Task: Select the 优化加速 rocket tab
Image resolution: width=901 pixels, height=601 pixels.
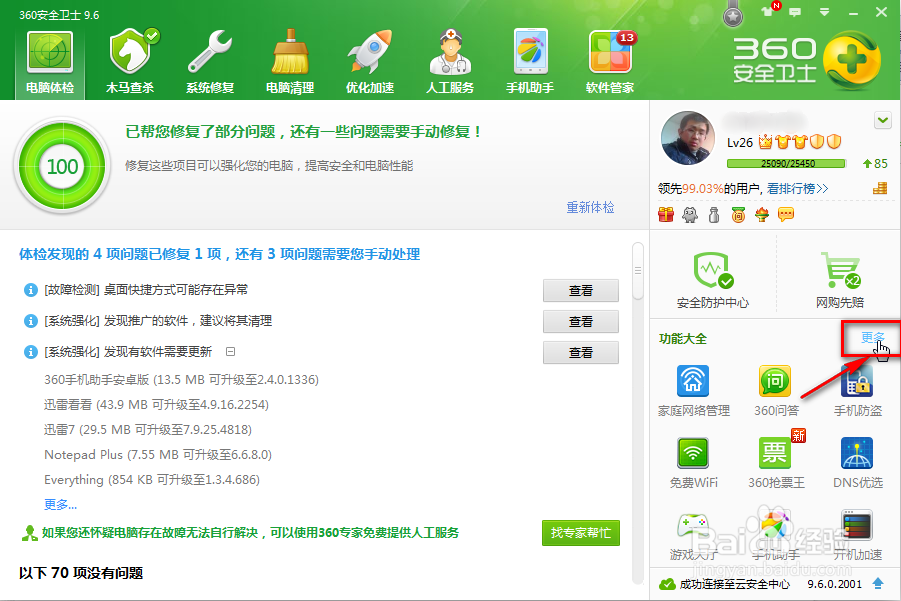Action: [x=370, y=63]
